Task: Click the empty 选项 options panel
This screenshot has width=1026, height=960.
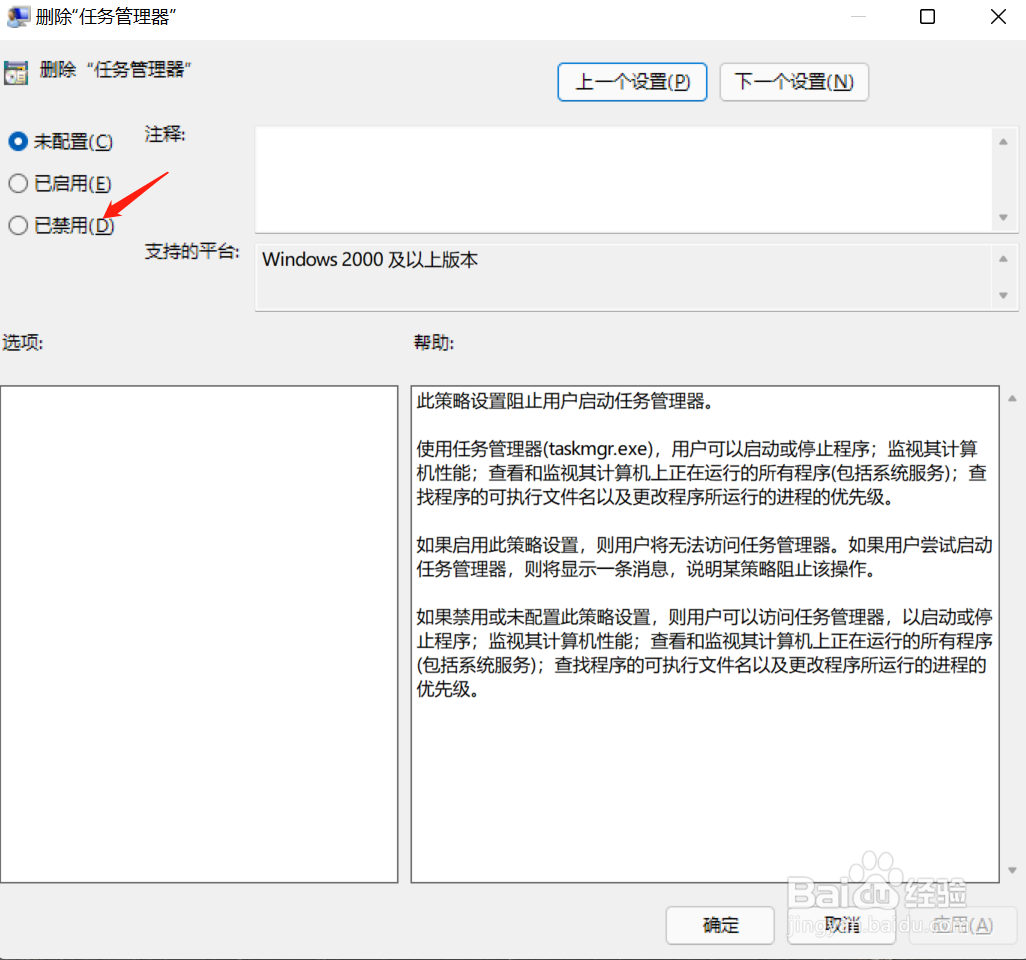Action: [x=199, y=633]
